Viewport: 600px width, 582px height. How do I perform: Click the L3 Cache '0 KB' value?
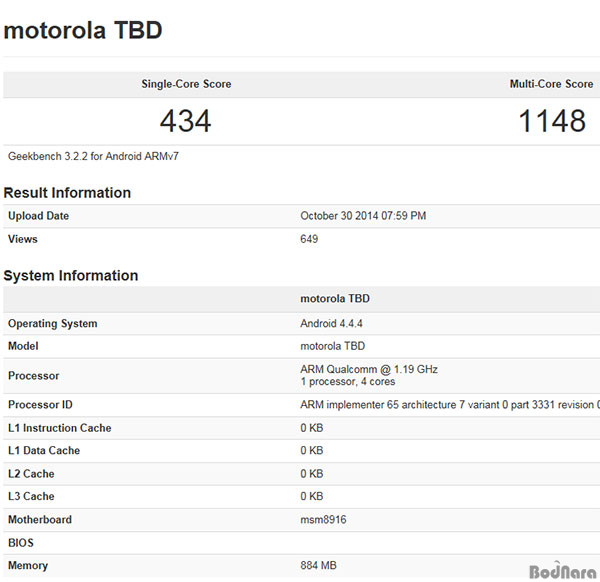point(312,496)
